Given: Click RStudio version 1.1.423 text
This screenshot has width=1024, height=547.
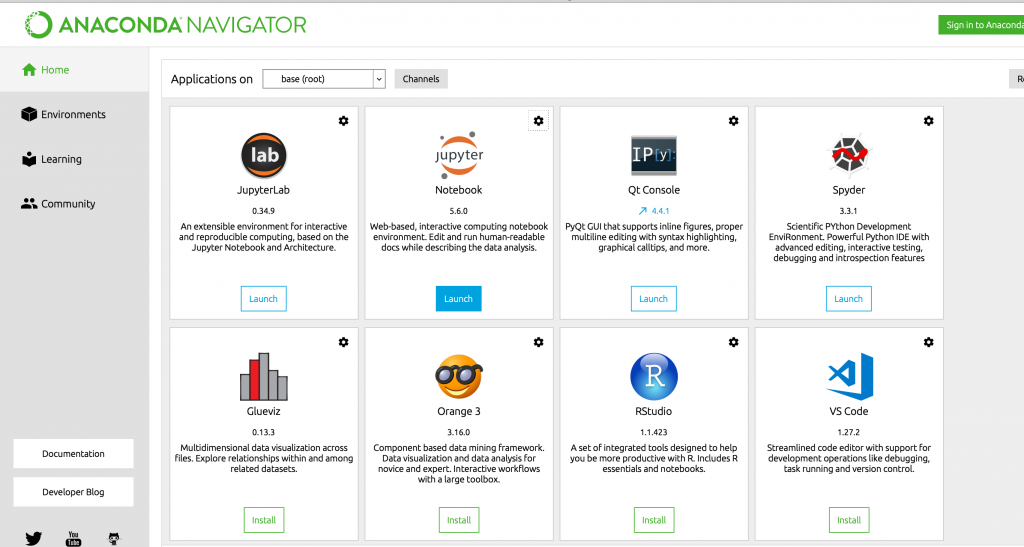Looking at the screenshot, I should point(654,432).
